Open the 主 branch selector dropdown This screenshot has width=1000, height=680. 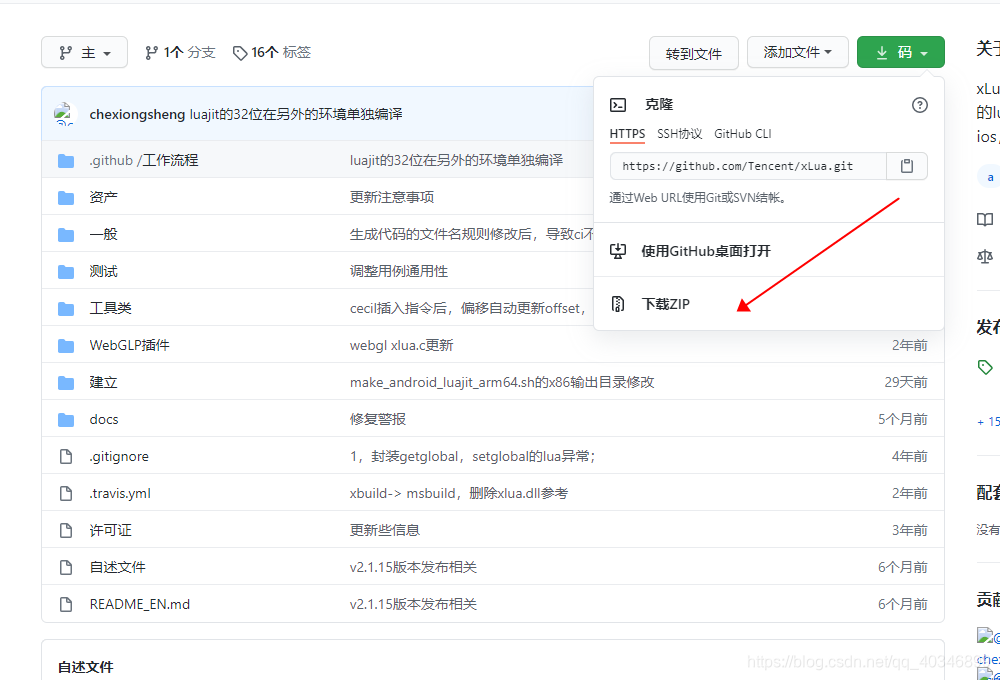(84, 52)
